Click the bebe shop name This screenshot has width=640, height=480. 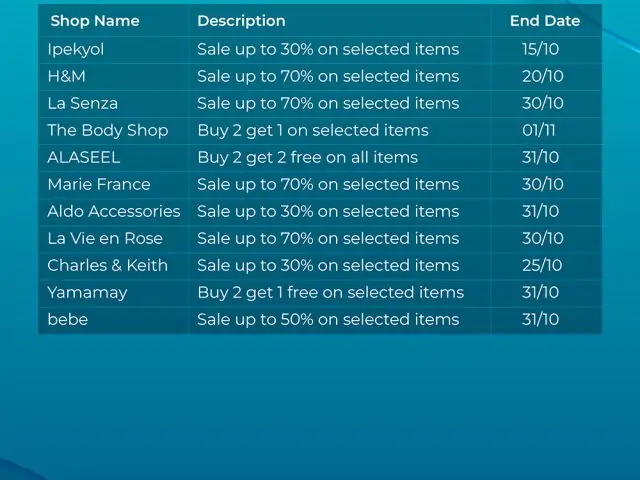point(67,319)
